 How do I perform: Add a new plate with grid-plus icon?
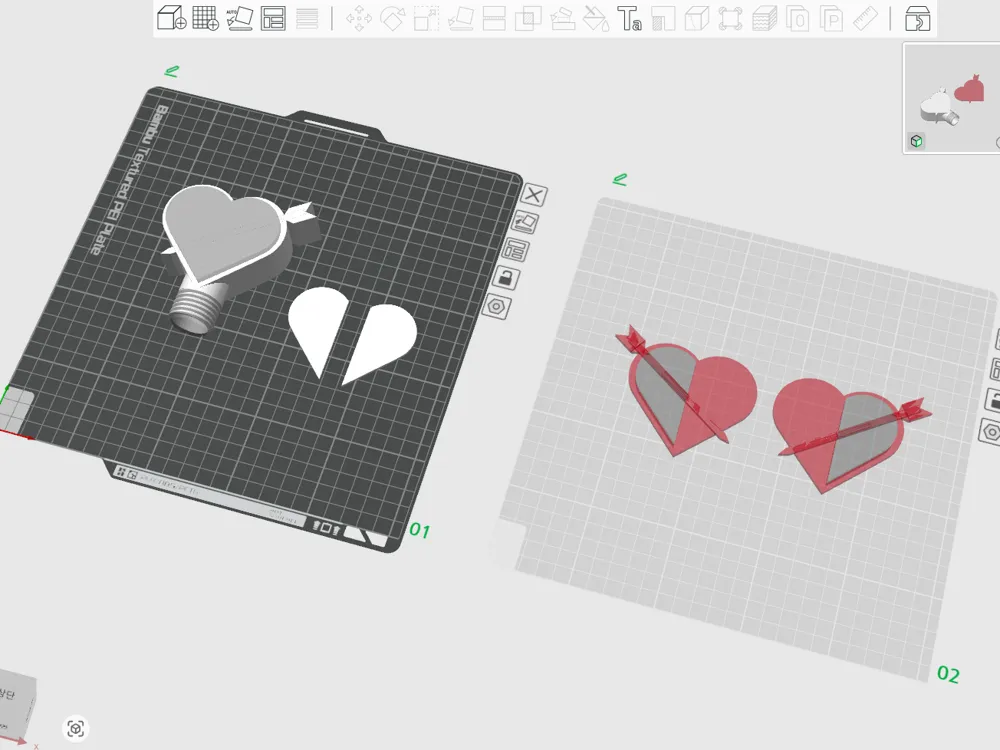click(x=206, y=18)
